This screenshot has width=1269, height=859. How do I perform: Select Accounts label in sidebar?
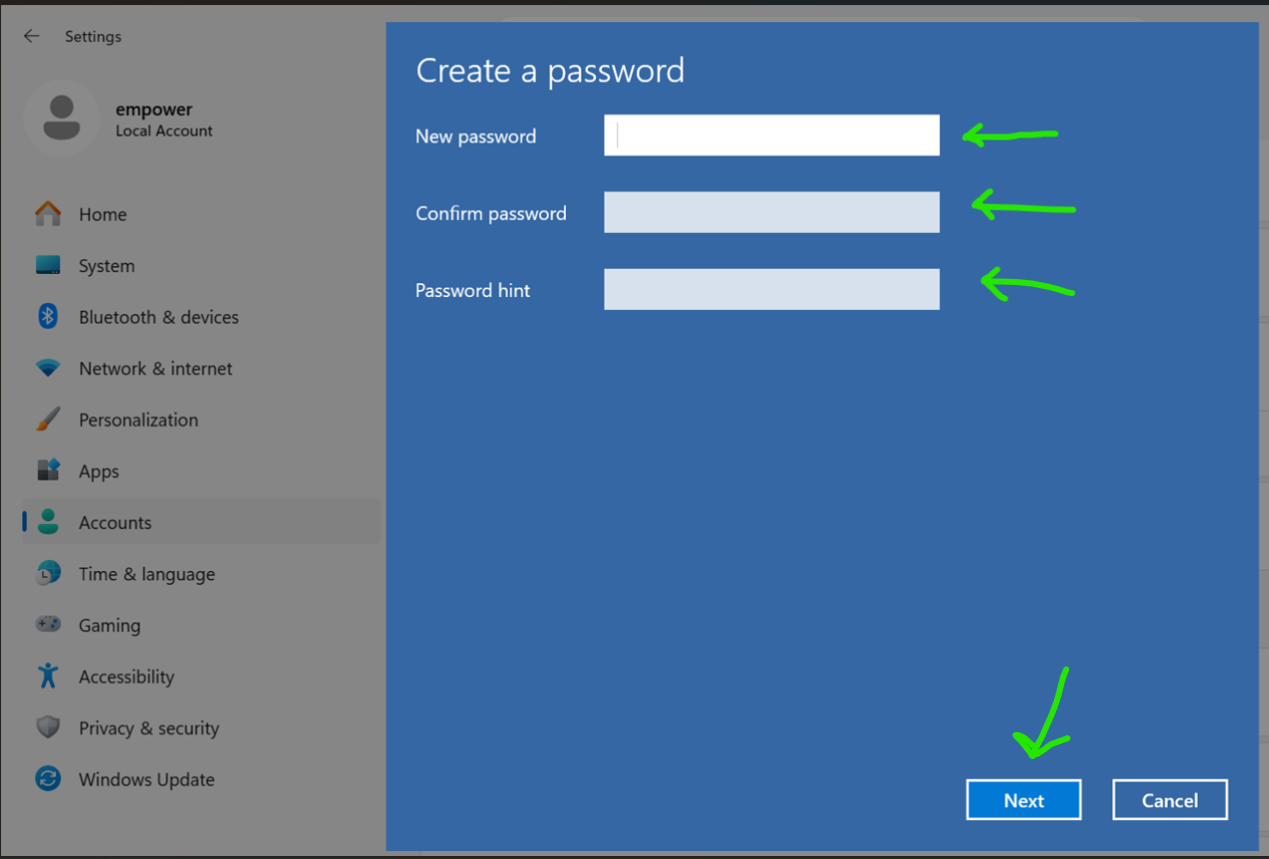click(x=115, y=523)
